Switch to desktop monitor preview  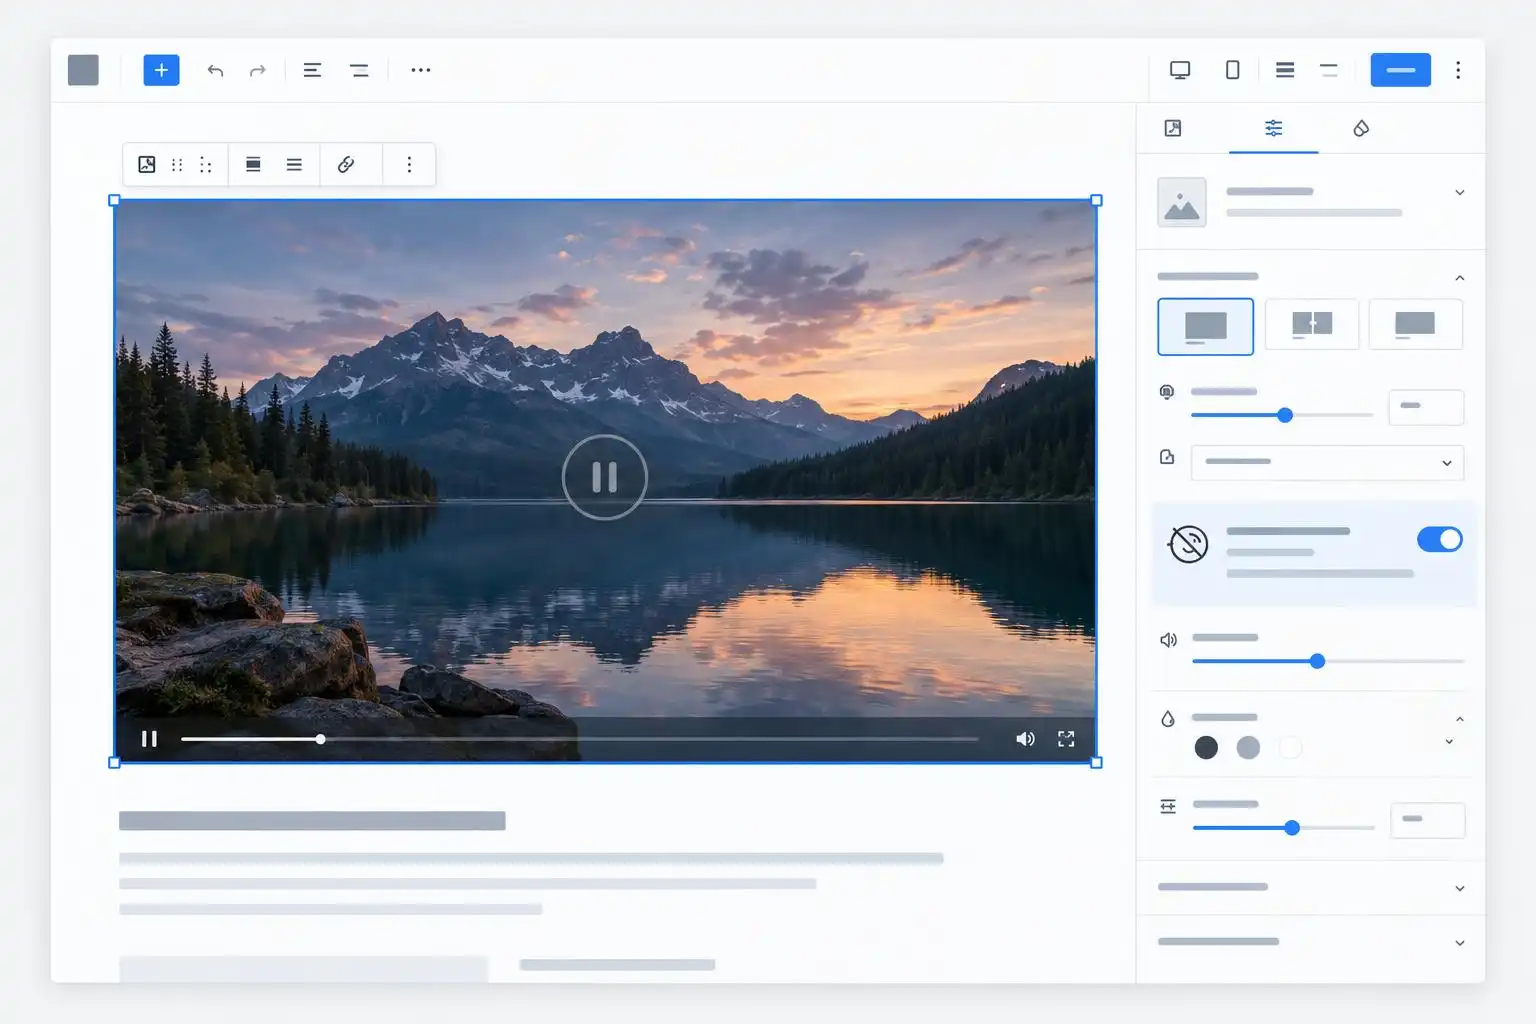[1180, 70]
